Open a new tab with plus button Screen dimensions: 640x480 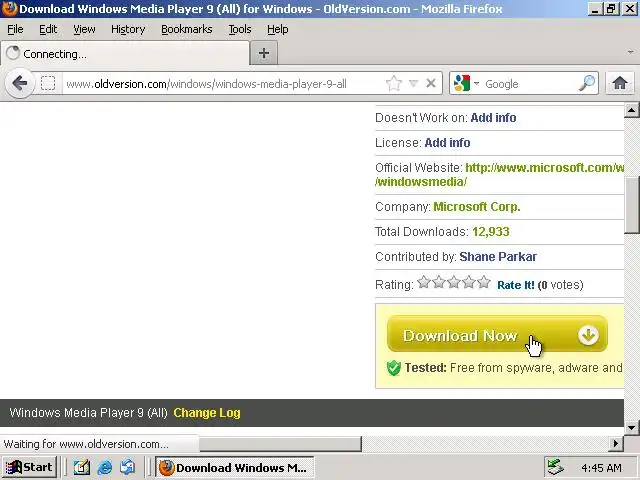click(264, 53)
